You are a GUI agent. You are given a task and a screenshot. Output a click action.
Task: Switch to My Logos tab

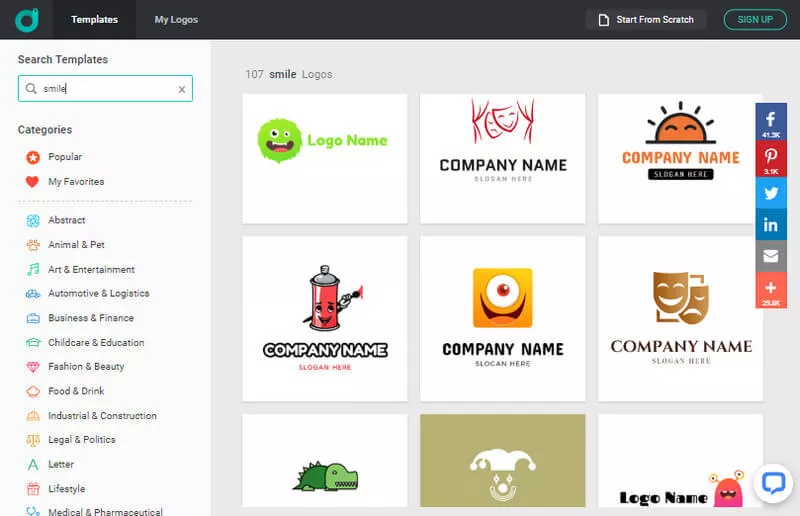click(176, 19)
